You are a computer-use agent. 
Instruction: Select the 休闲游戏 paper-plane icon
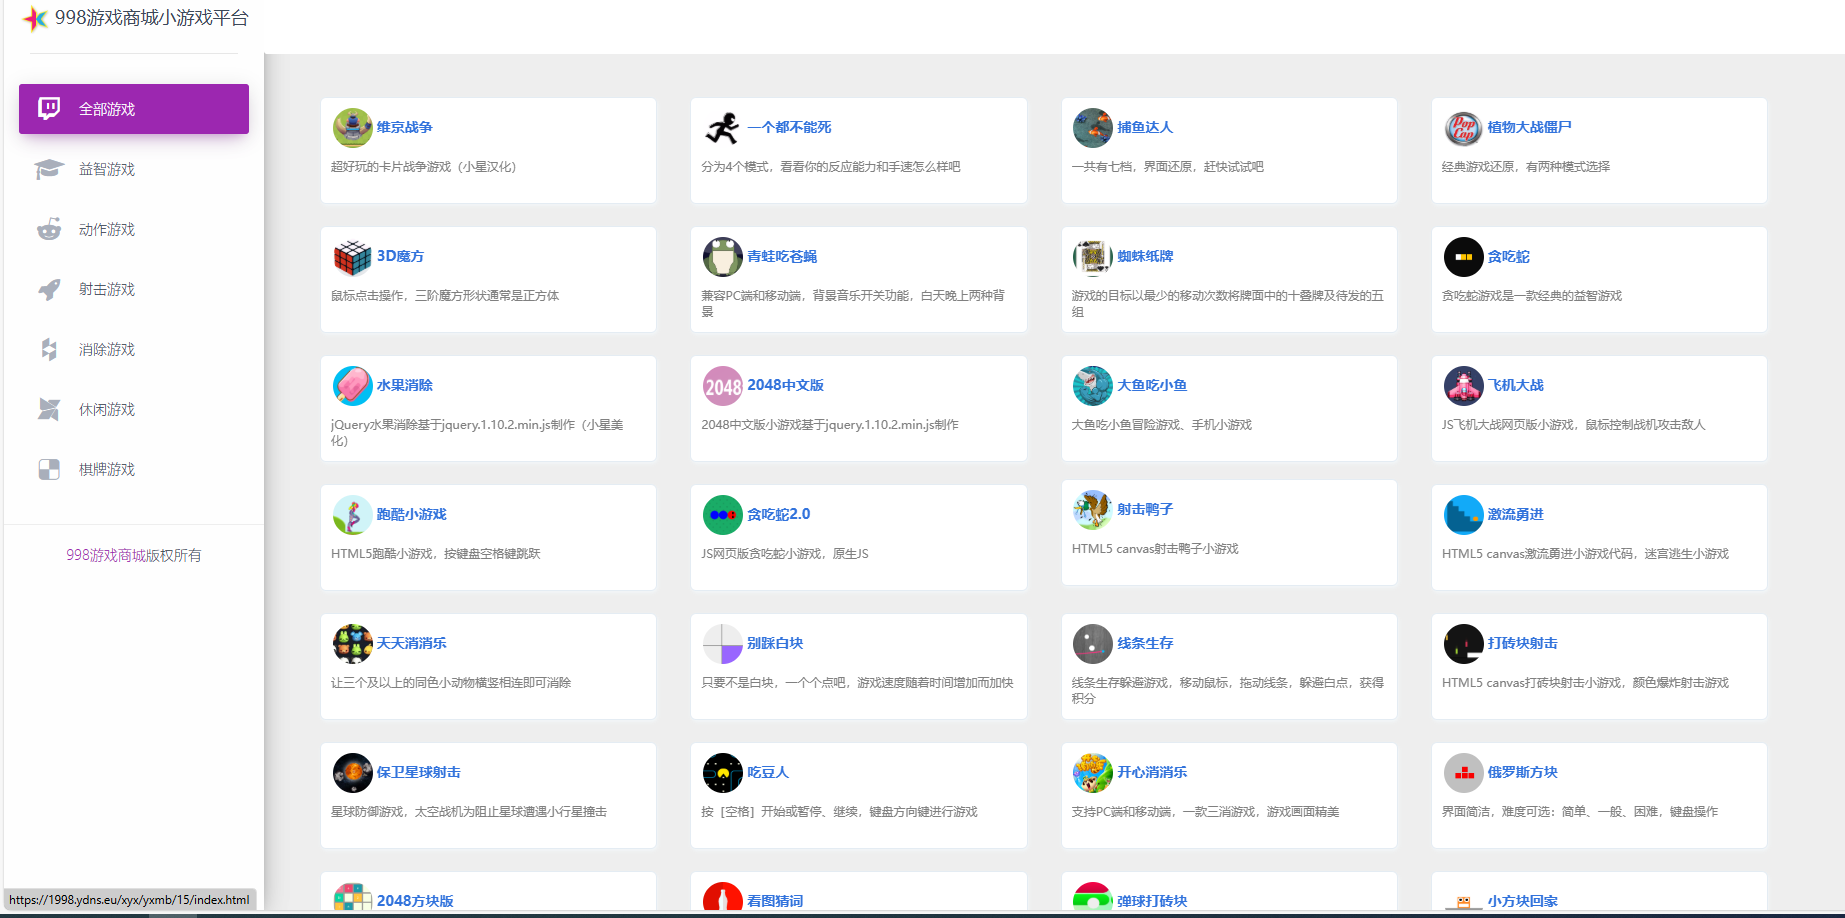click(x=48, y=408)
